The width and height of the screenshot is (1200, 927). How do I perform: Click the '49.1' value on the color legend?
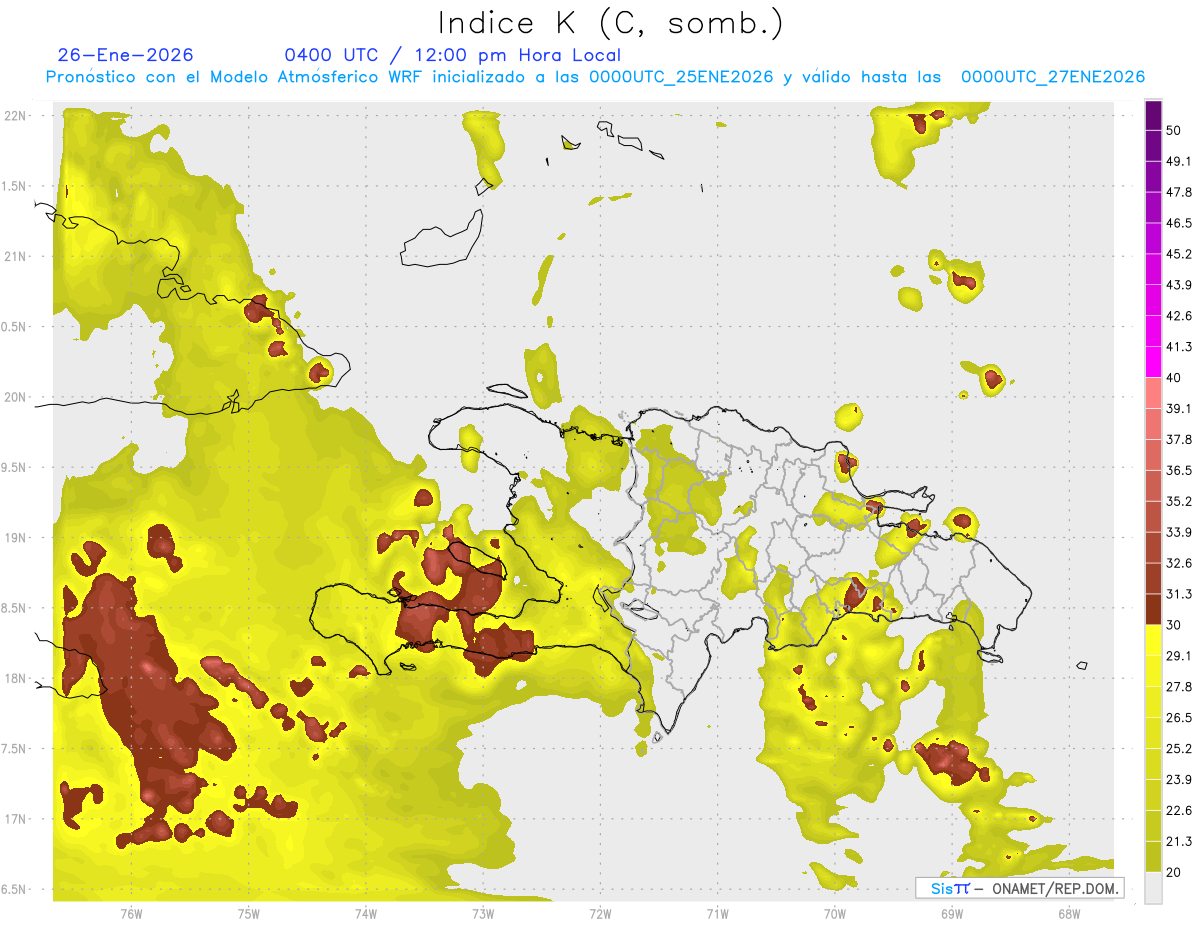[x=1179, y=161]
